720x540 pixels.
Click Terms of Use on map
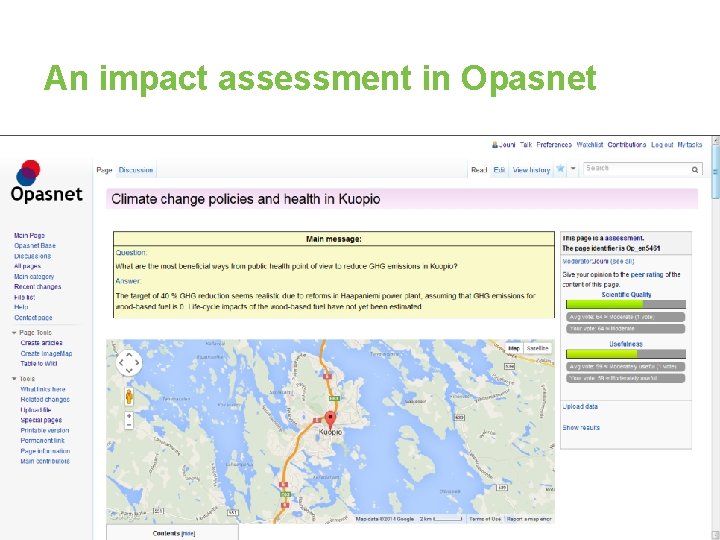coord(485,519)
